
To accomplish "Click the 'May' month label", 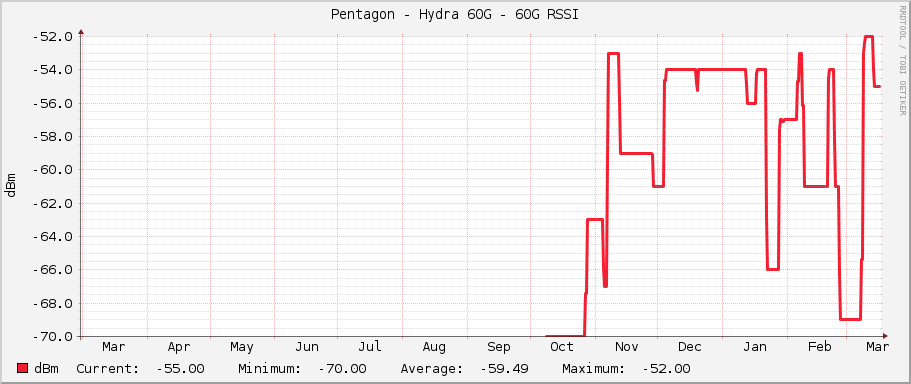I will click(242, 347).
